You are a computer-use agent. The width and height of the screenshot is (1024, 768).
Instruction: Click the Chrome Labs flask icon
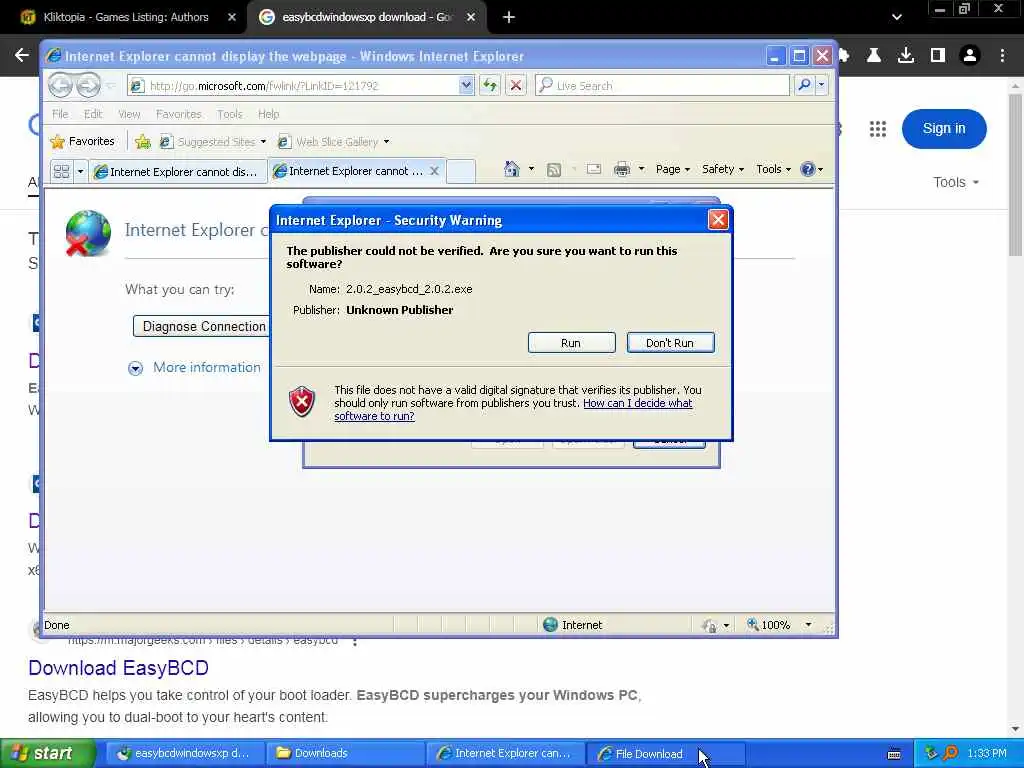point(874,56)
